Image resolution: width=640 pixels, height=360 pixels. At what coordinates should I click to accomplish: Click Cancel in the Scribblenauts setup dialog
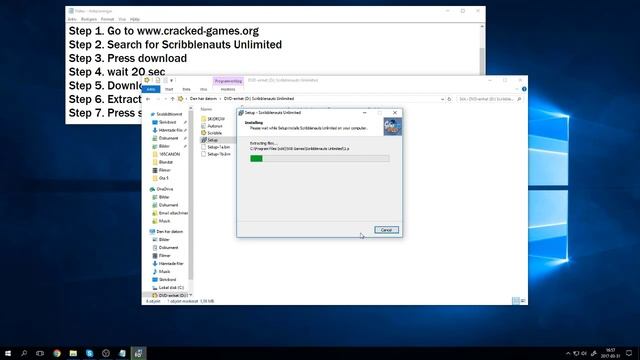pyautogui.click(x=386, y=230)
